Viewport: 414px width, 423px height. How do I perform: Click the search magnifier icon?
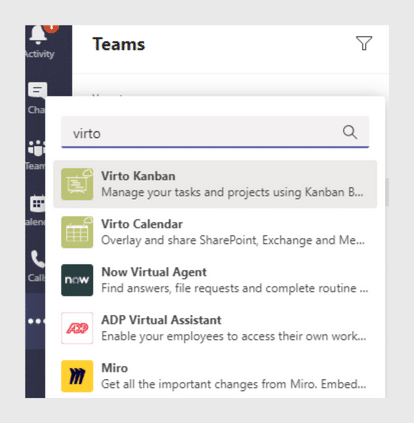(x=350, y=132)
